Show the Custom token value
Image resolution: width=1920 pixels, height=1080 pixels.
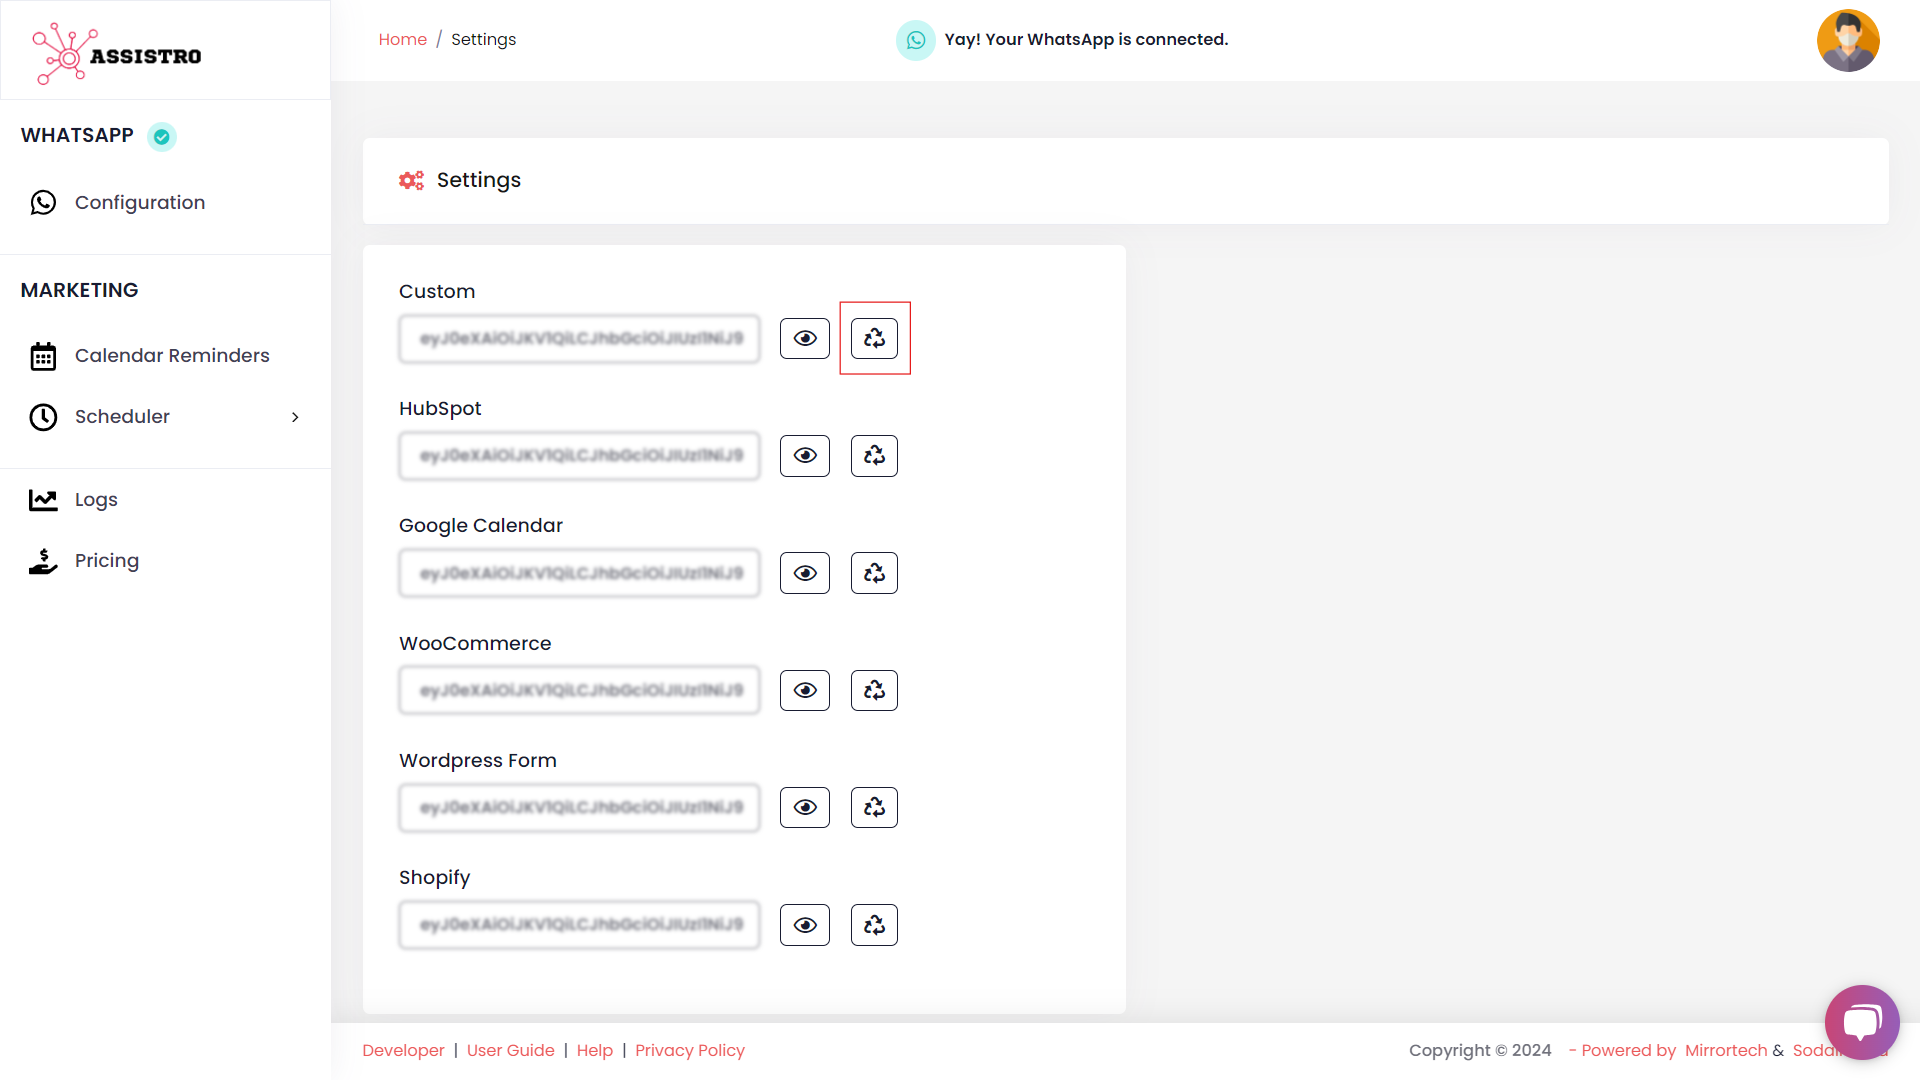pyautogui.click(x=804, y=338)
